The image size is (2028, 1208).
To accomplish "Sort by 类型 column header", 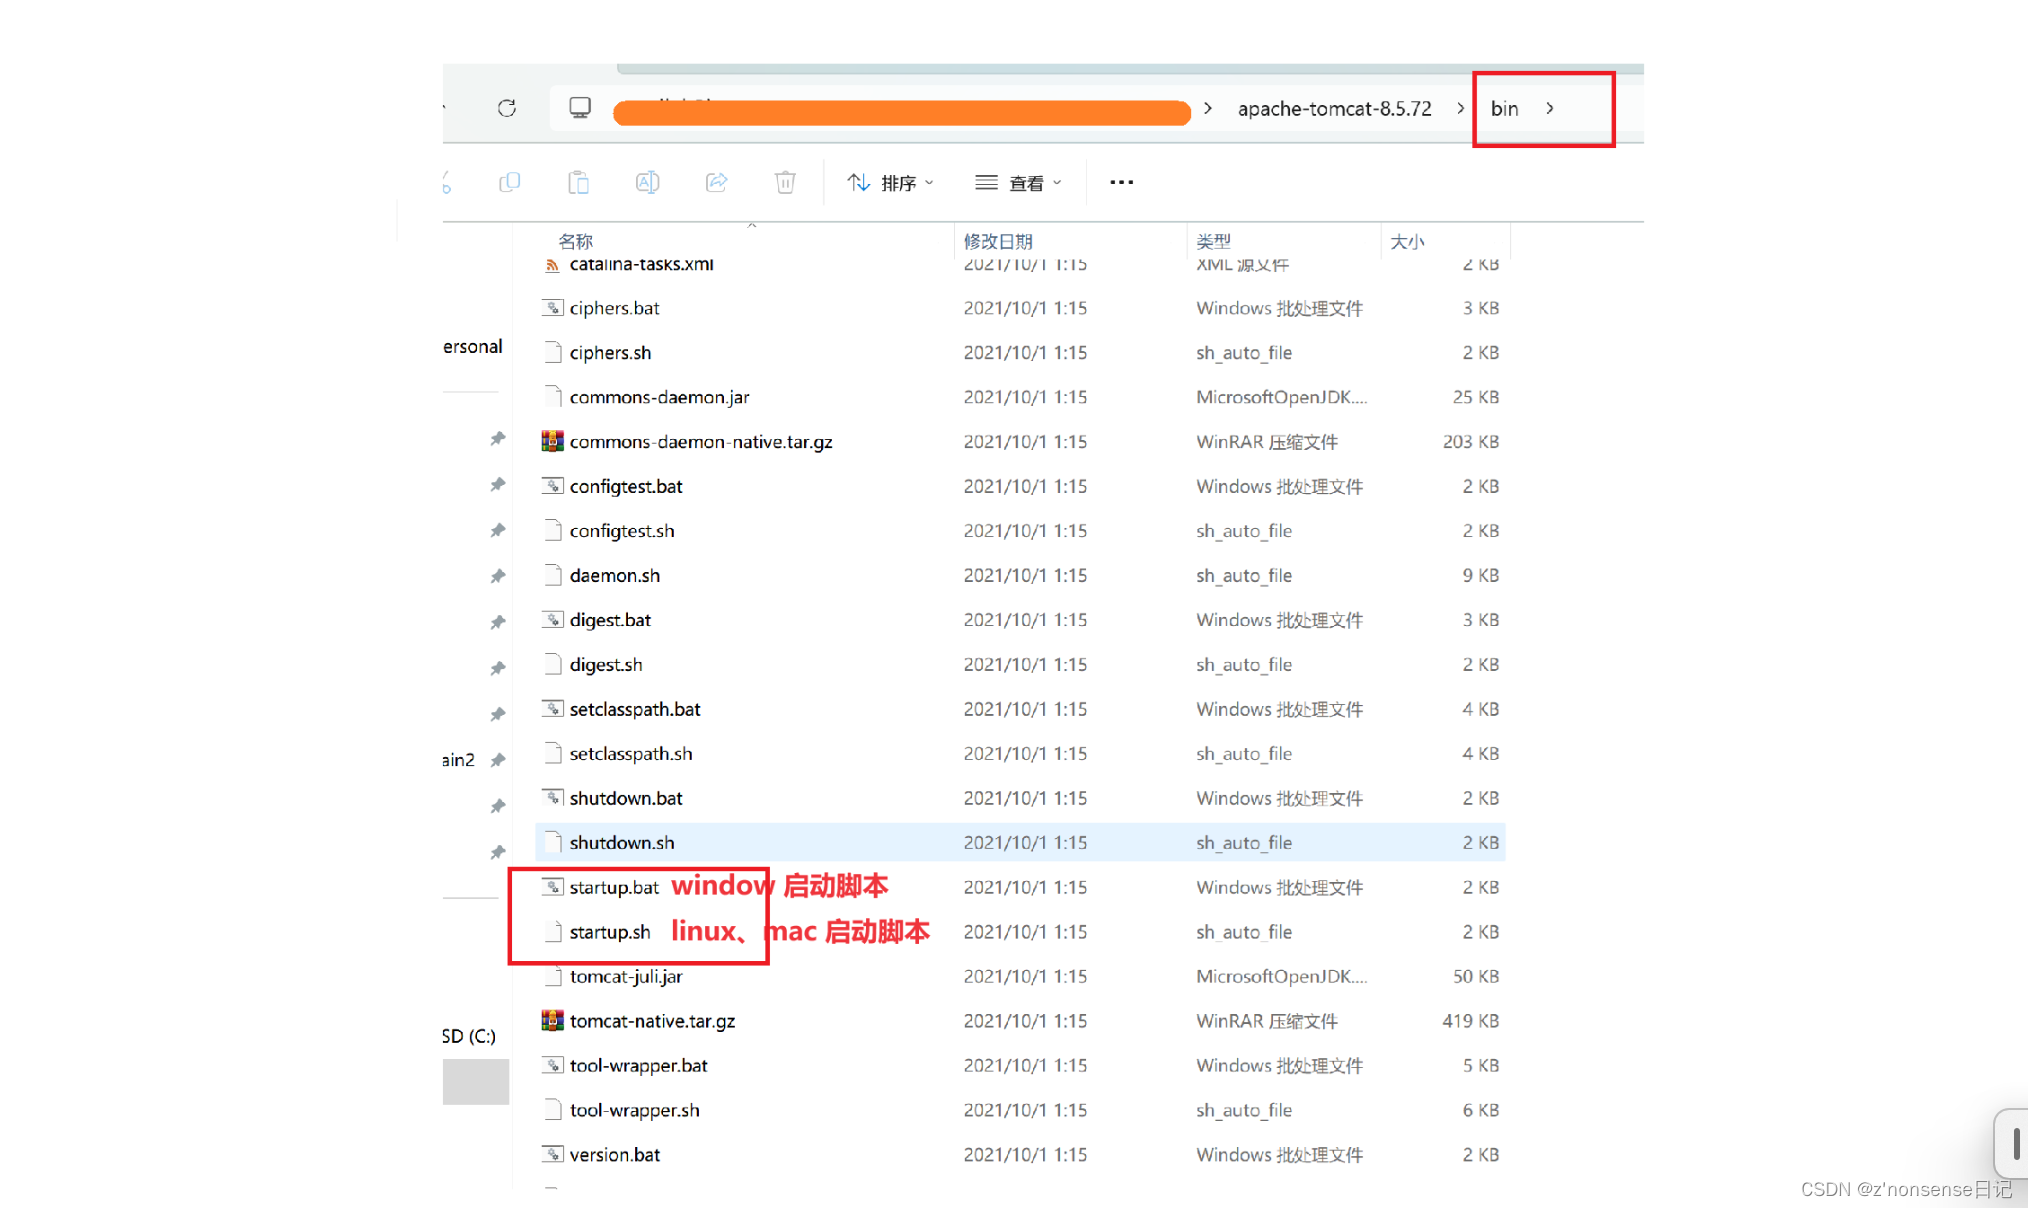I will pos(1213,241).
